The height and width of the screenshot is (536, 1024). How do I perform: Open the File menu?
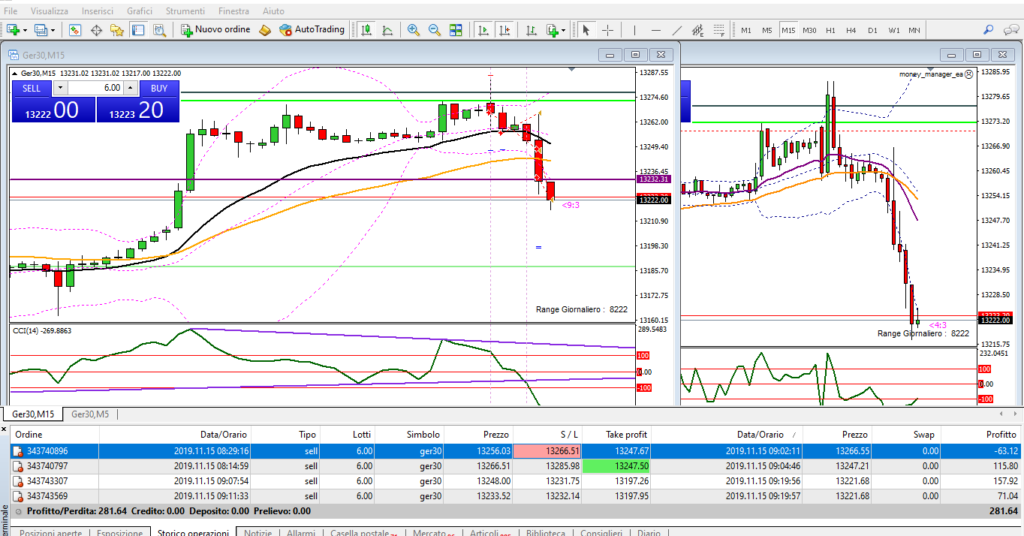10,11
